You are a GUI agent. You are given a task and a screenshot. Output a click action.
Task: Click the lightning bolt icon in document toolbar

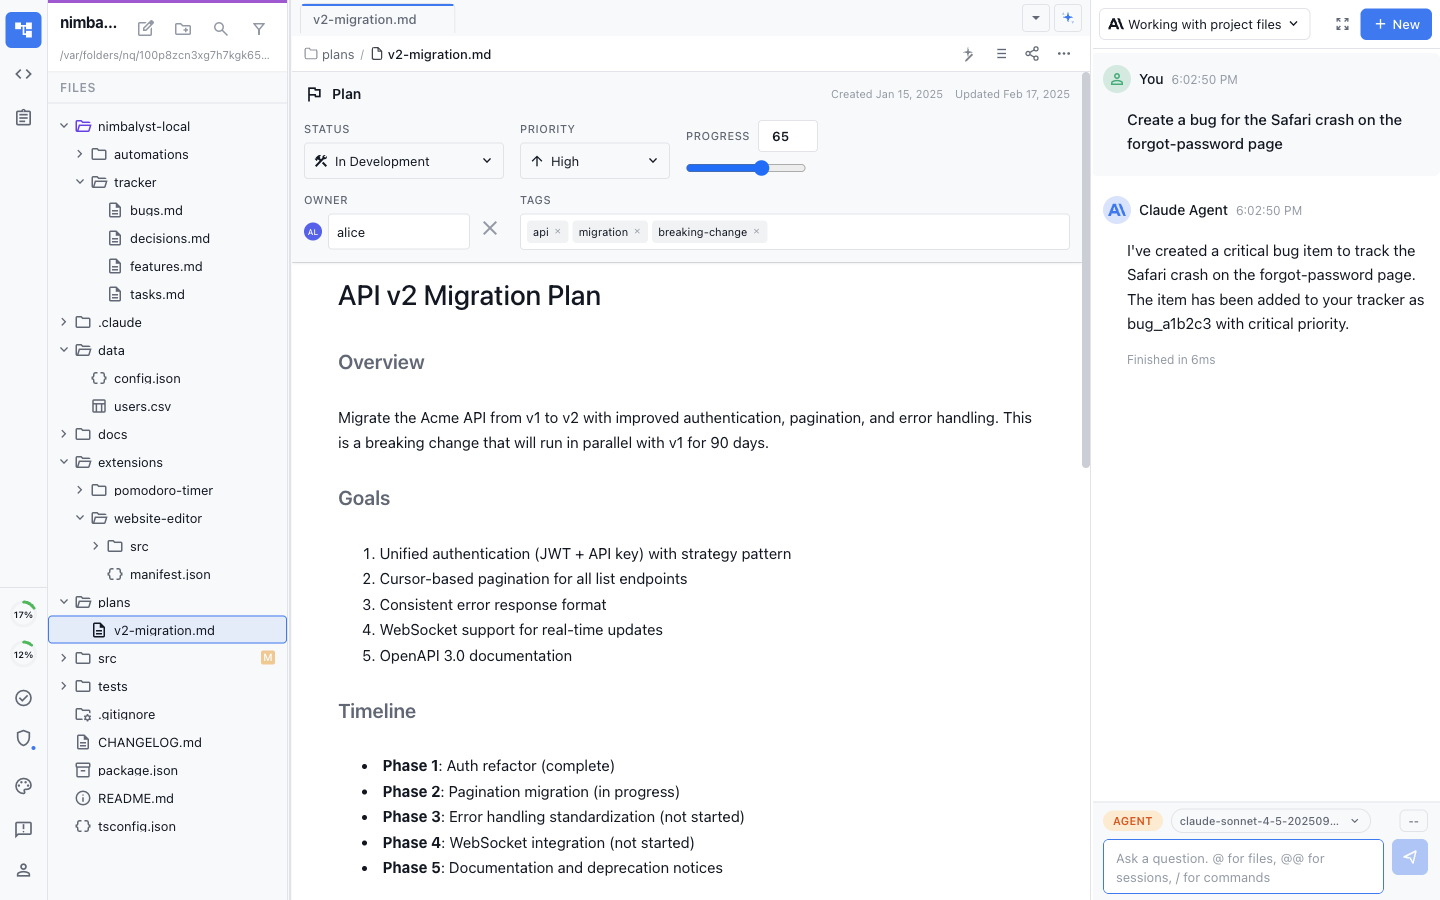tap(968, 54)
